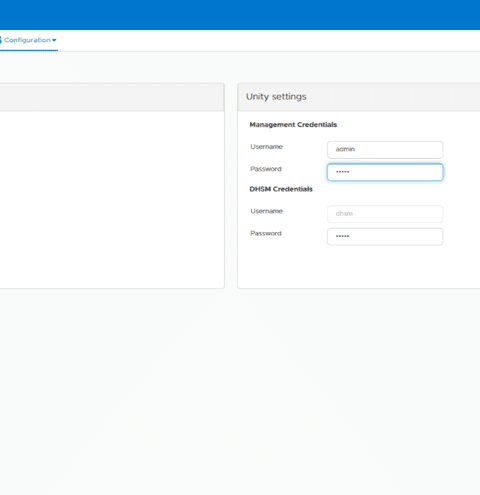Screen dimensions: 480x495
Task: Click the Username label under DHSM Credentials
Action: pyautogui.click(x=267, y=211)
